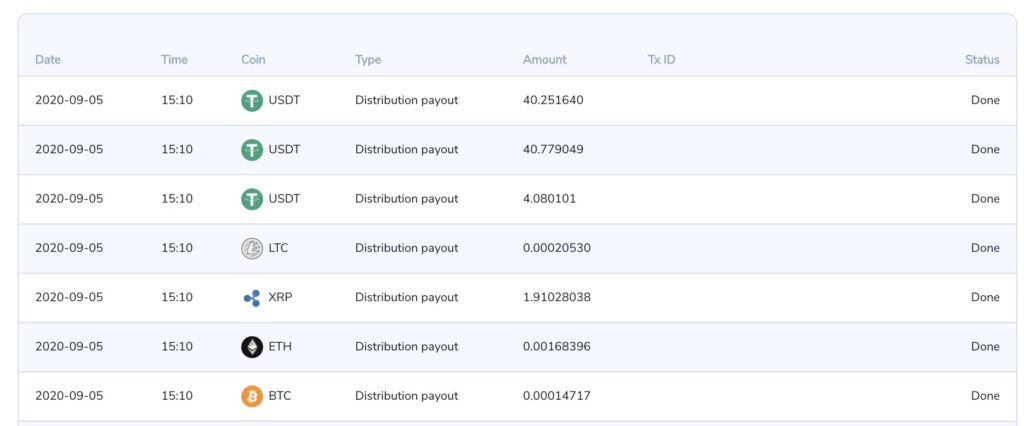Viewport: 1024px width, 426px height.
Task: Click the Bitcoin coin icon
Action: 252,396
